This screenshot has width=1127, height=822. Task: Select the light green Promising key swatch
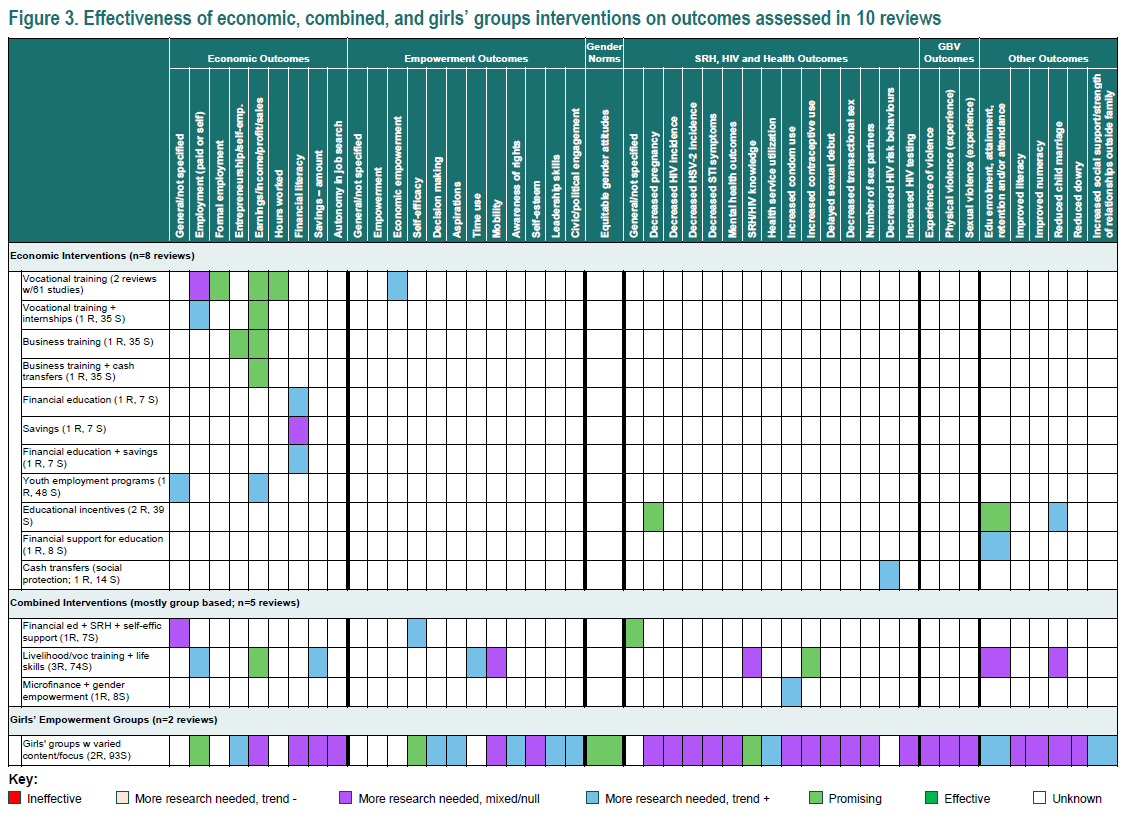pos(816,798)
